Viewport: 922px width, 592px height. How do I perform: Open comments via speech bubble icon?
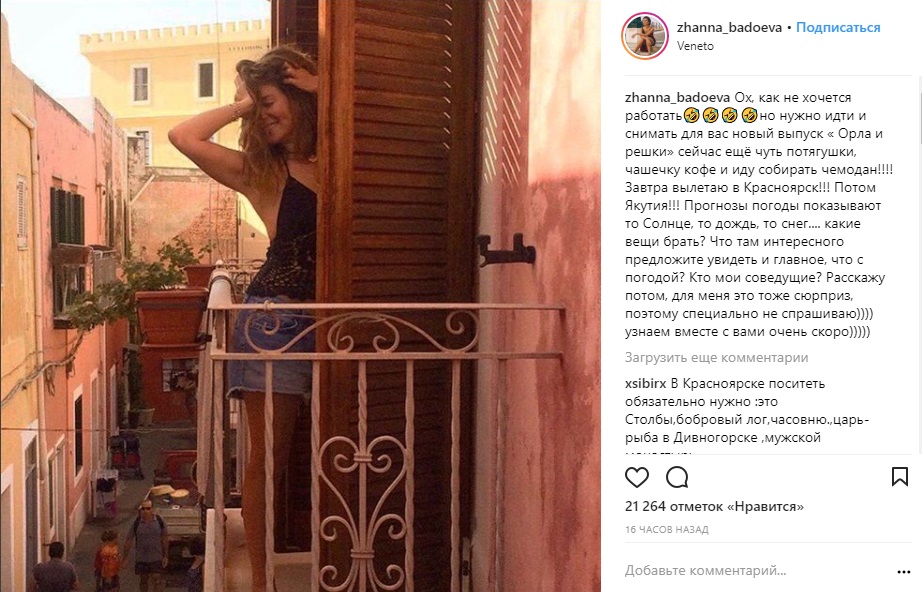pyautogui.click(x=677, y=477)
